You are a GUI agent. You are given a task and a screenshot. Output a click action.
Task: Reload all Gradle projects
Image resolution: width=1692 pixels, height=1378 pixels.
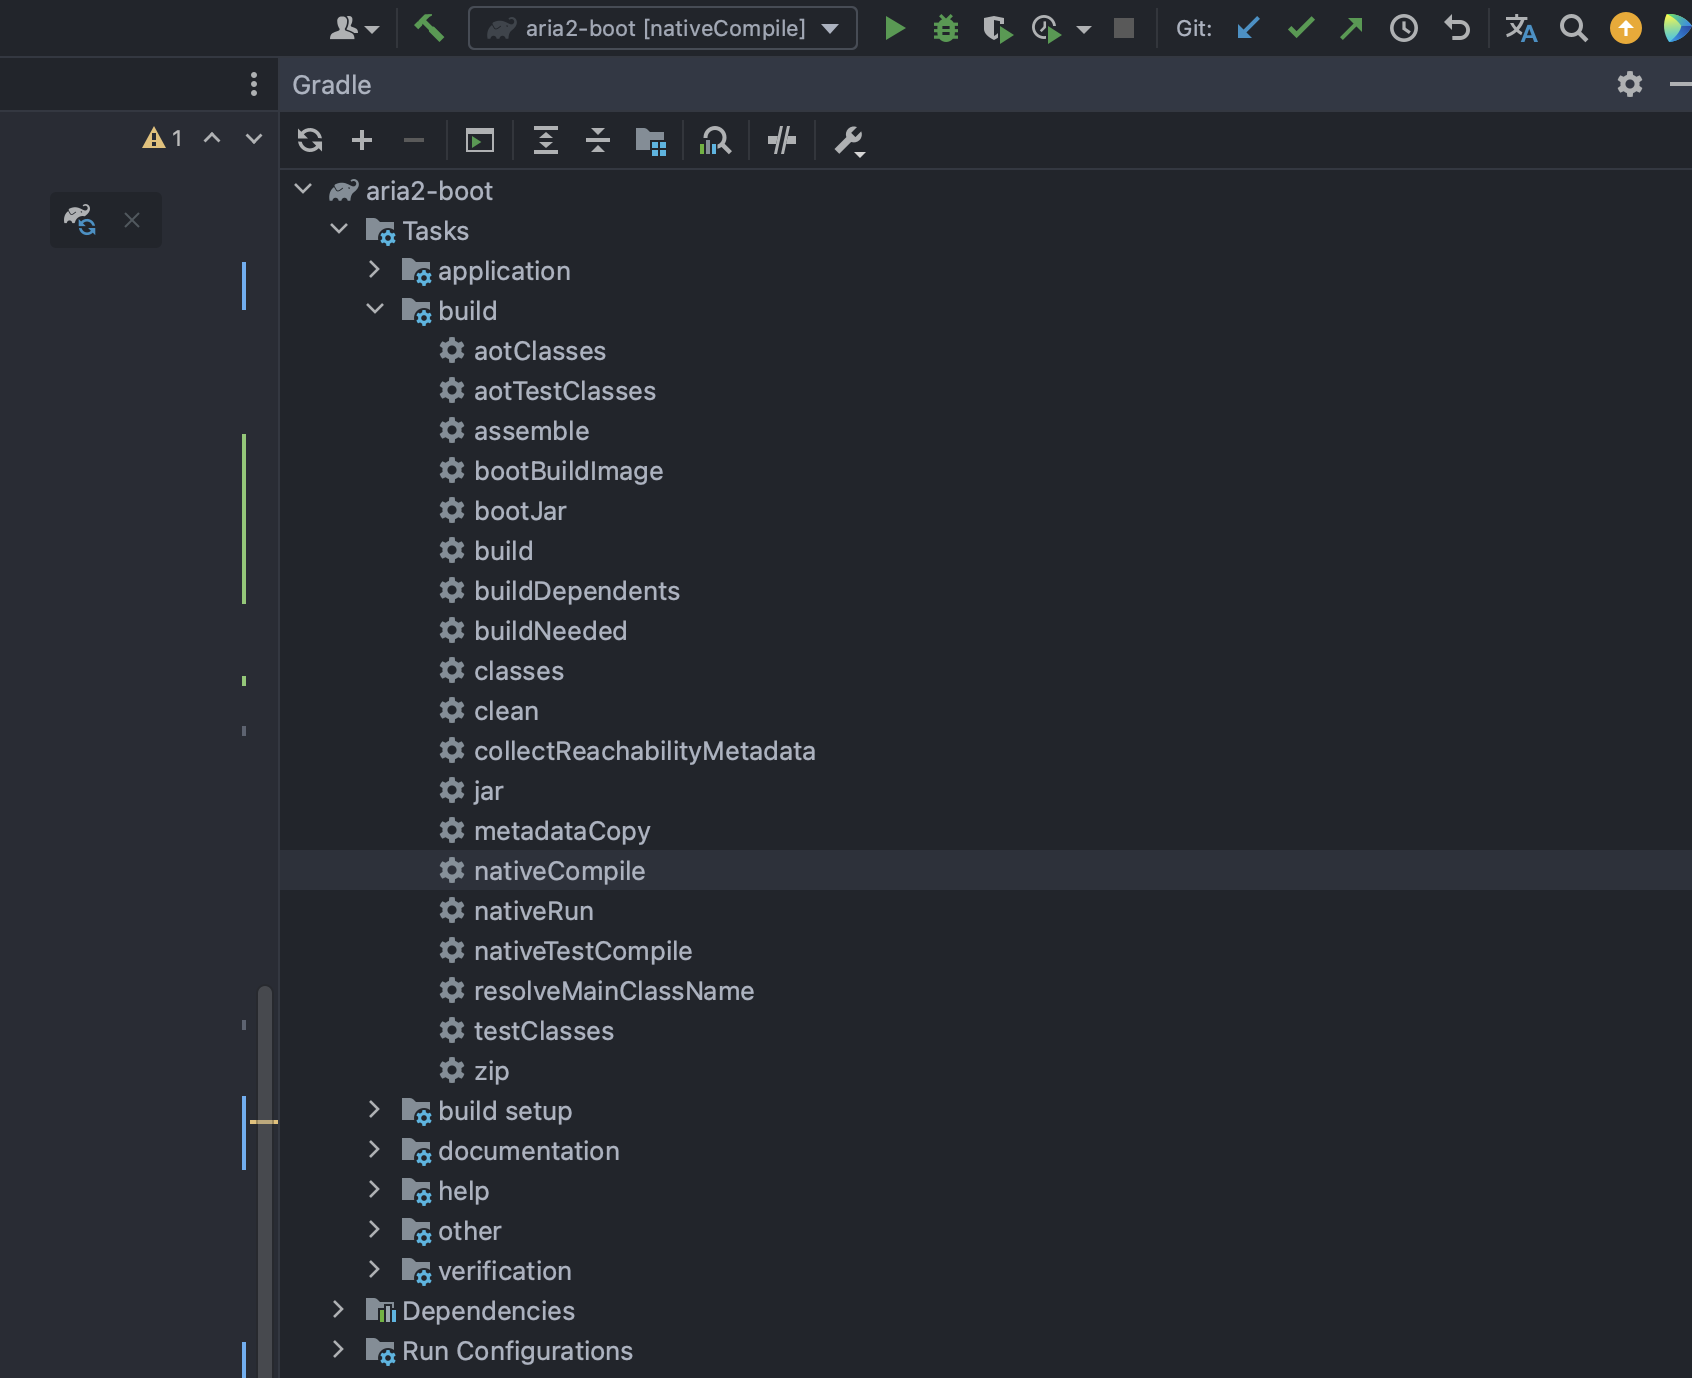(x=310, y=140)
